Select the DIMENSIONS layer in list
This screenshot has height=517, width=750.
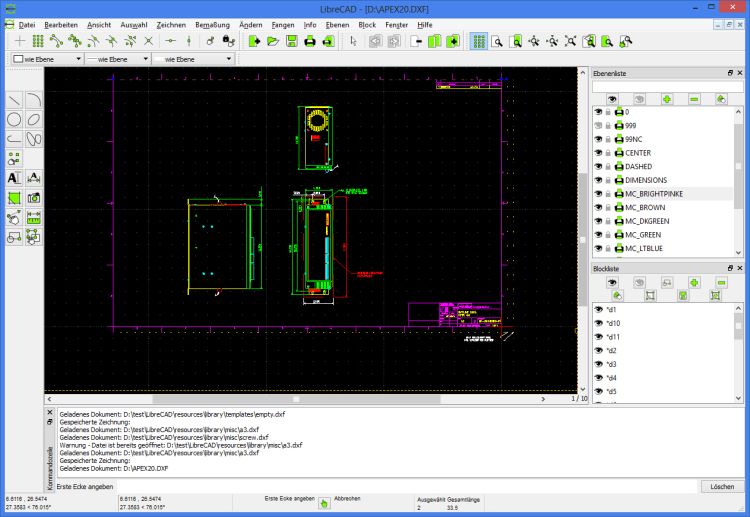point(645,180)
